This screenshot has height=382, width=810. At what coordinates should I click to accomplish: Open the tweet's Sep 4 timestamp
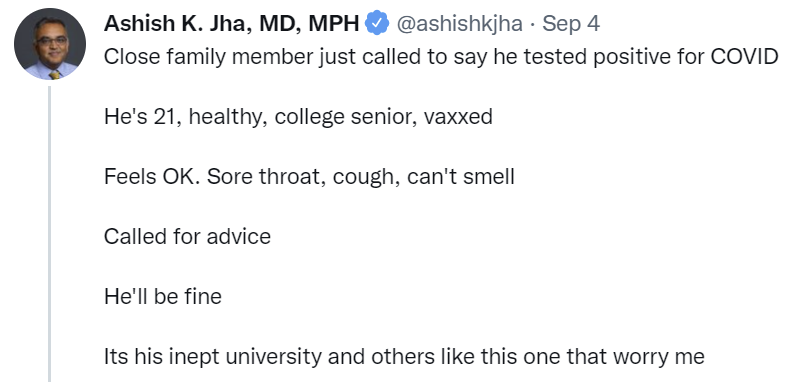click(x=571, y=24)
